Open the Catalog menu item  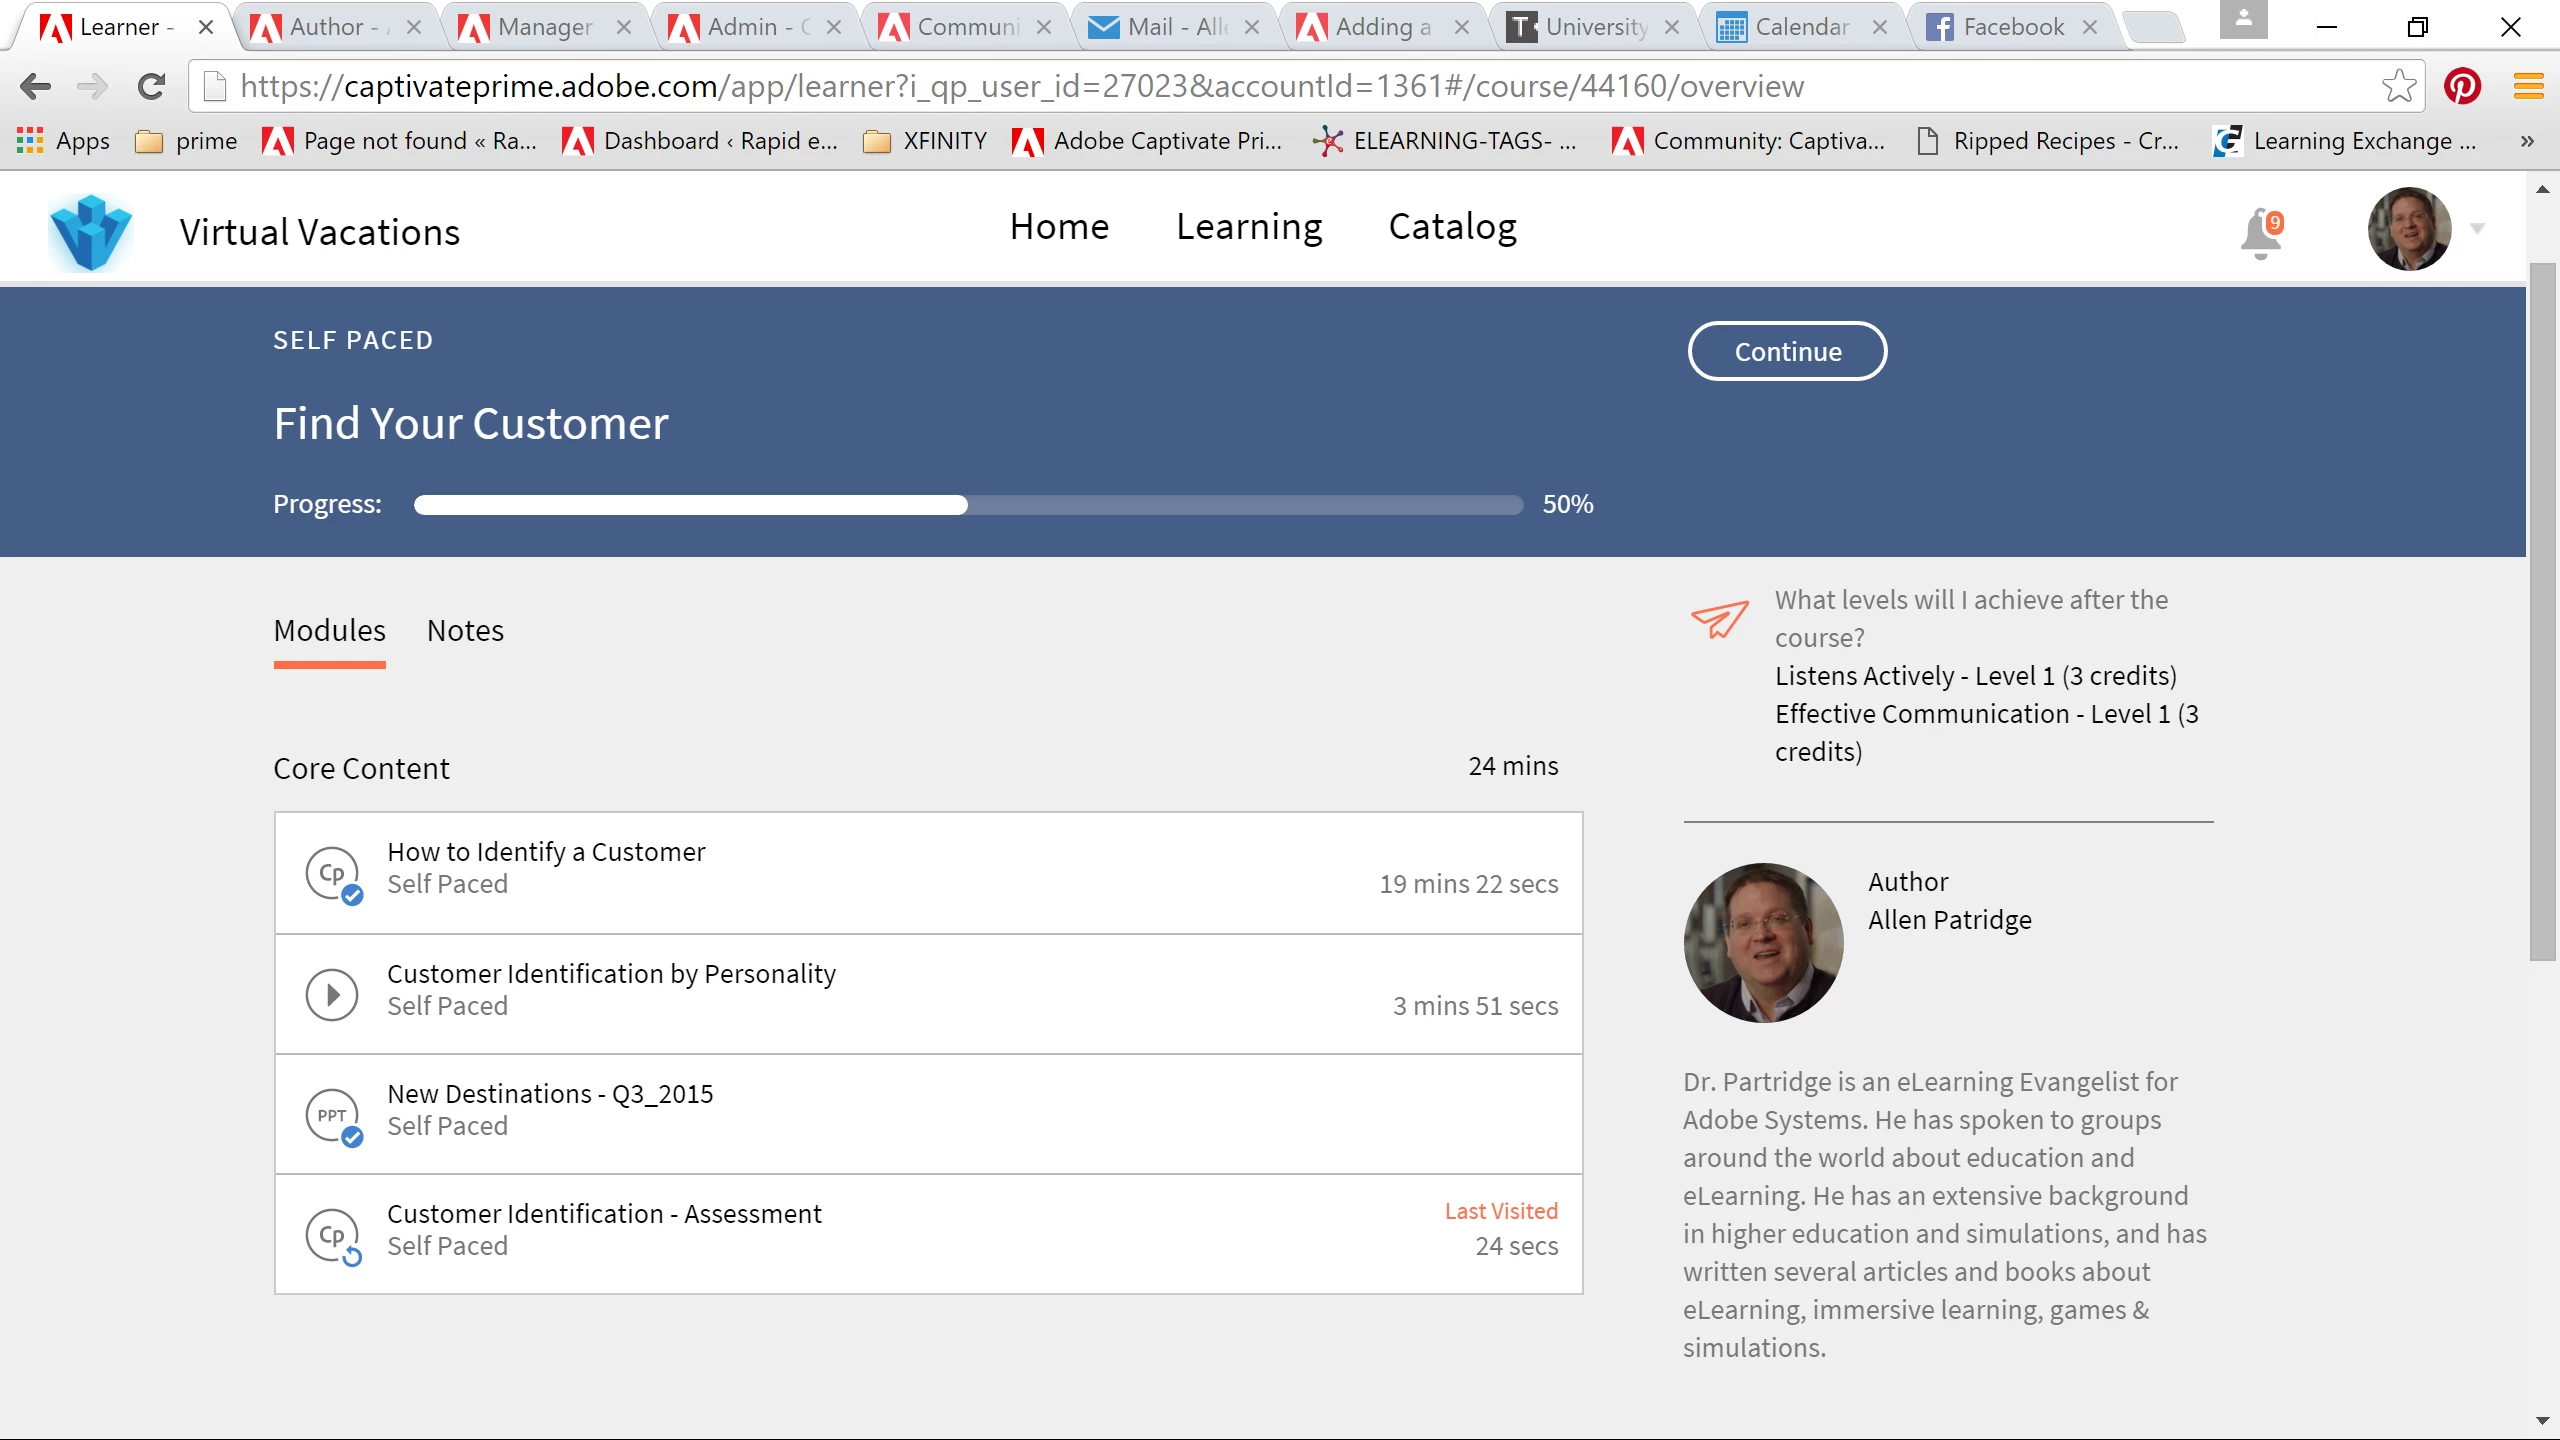click(x=1452, y=227)
